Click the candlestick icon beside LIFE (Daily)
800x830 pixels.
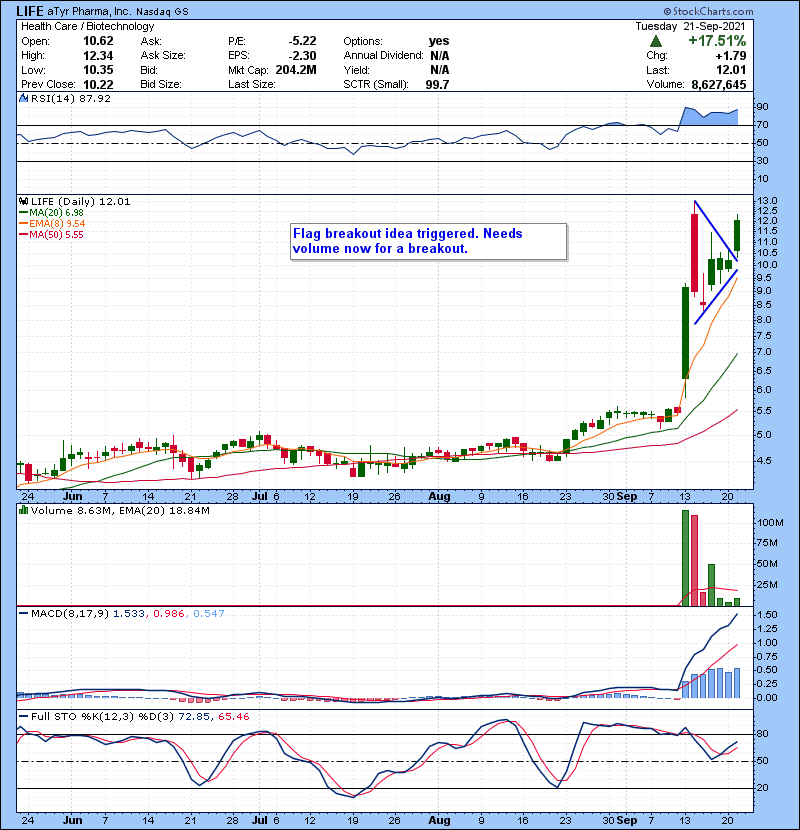(x=24, y=201)
